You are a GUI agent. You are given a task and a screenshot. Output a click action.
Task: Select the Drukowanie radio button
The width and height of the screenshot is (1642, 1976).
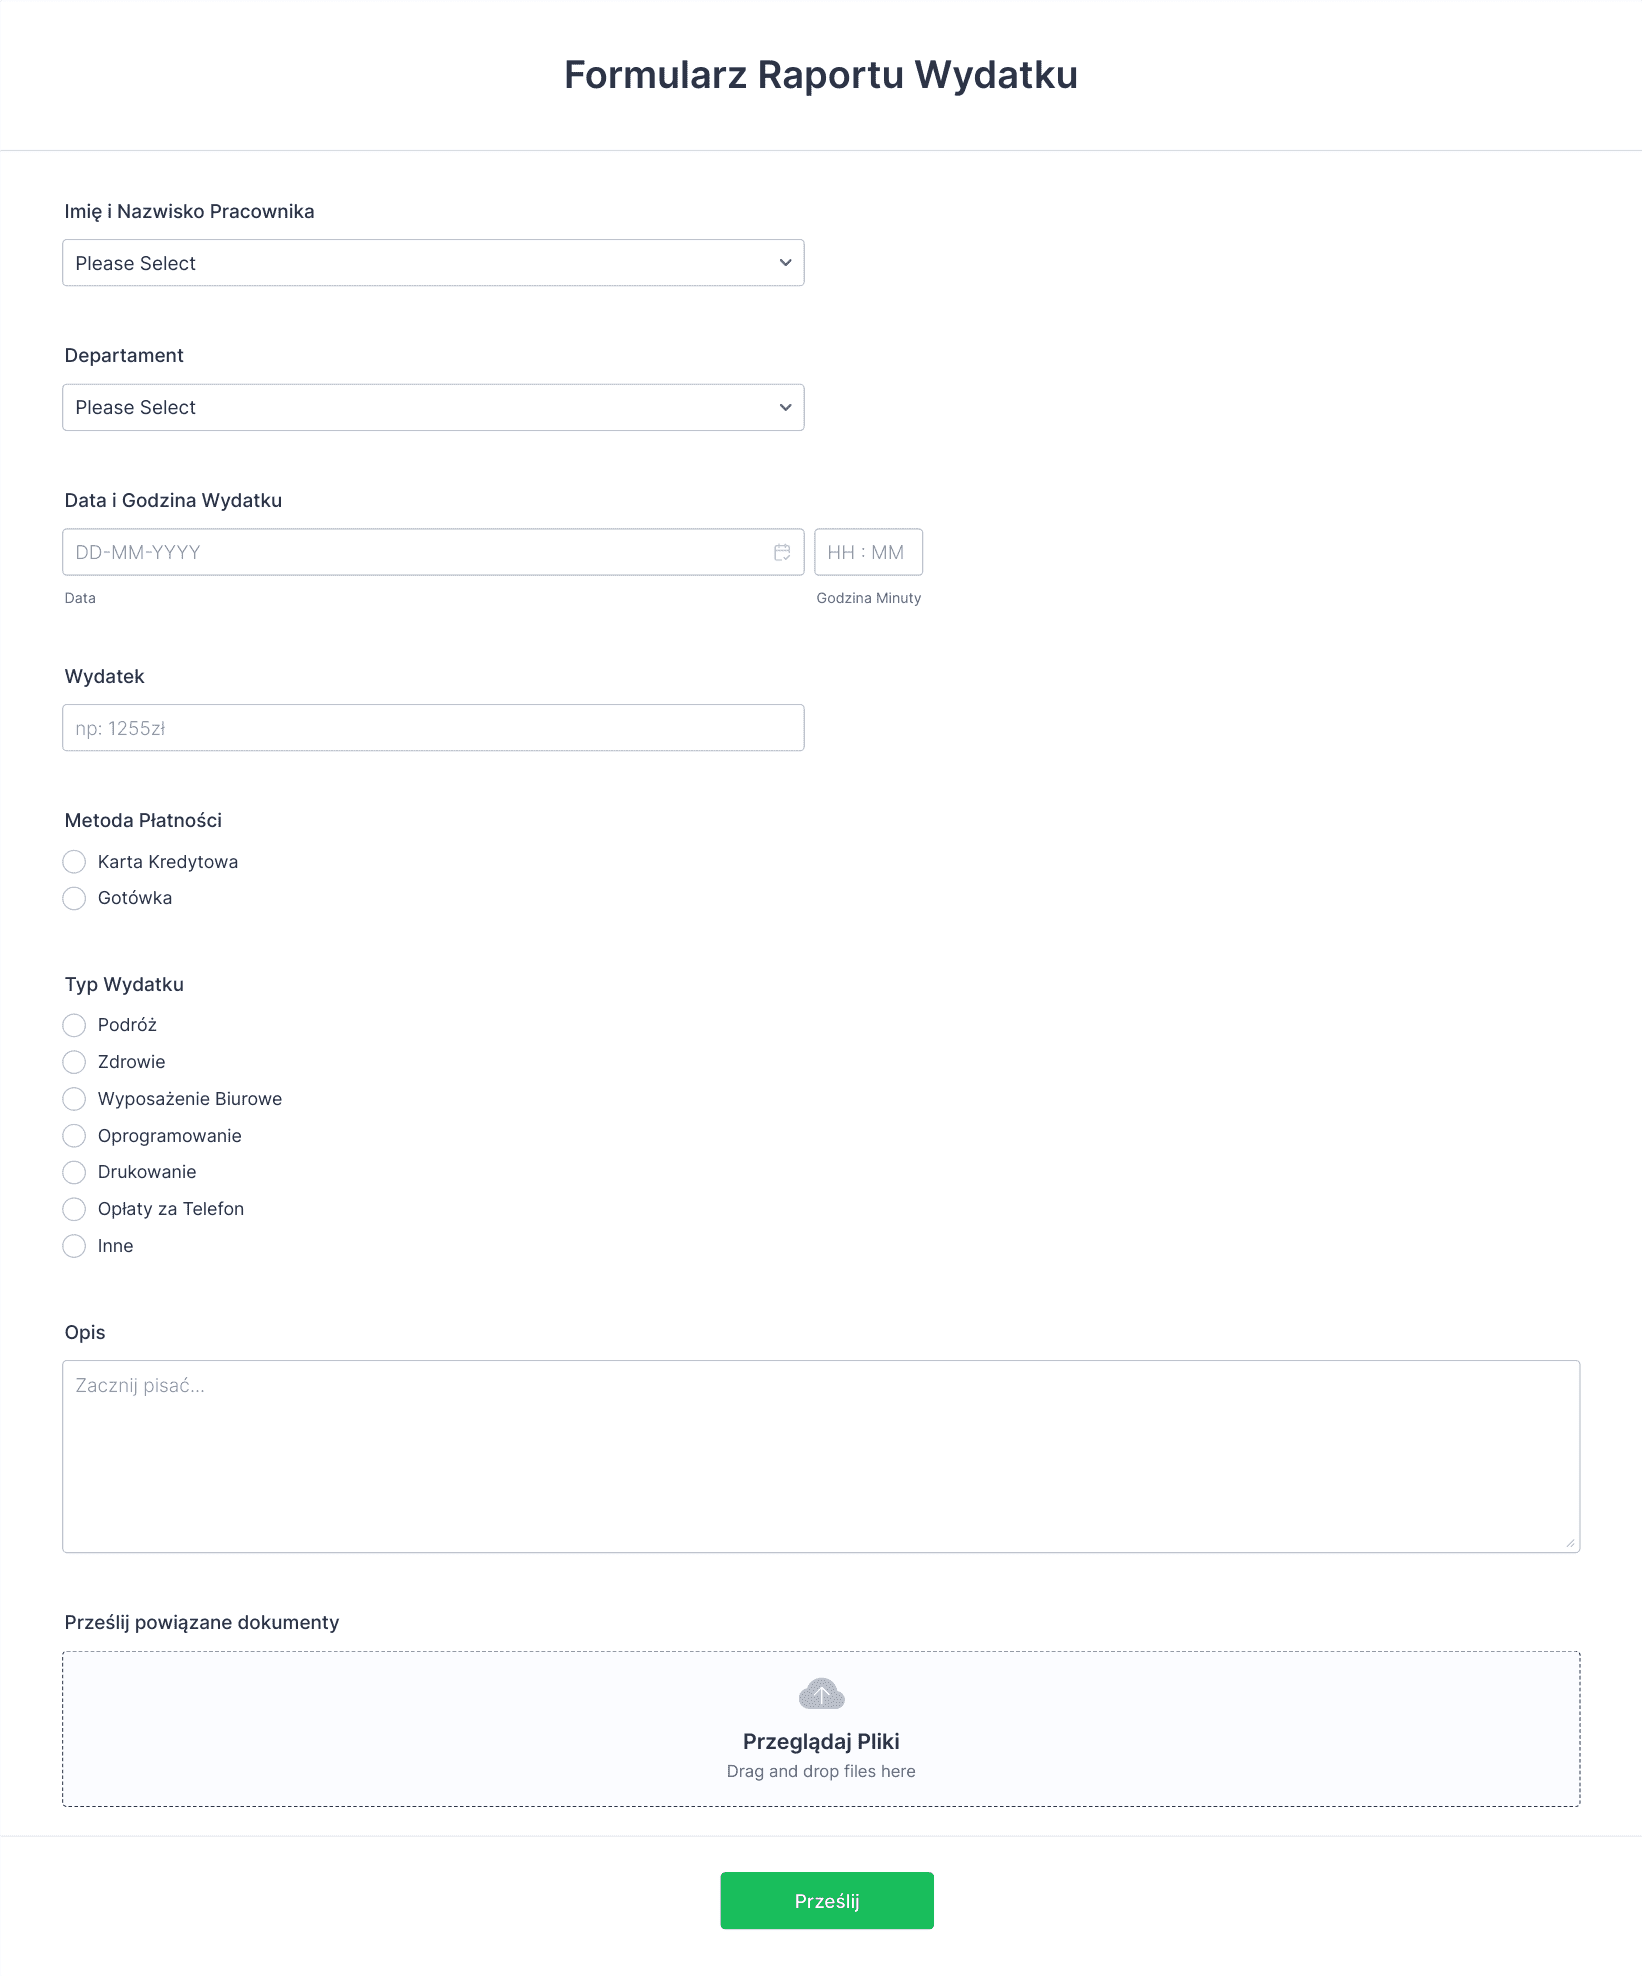[74, 1172]
